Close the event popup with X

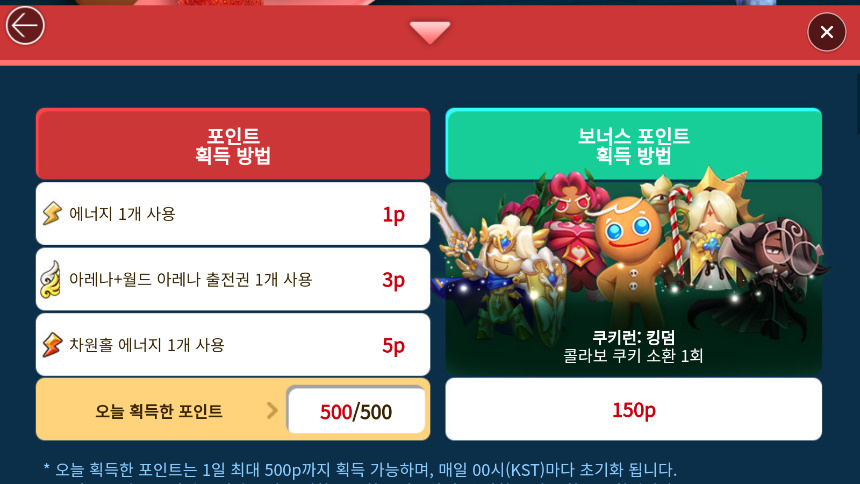click(827, 32)
